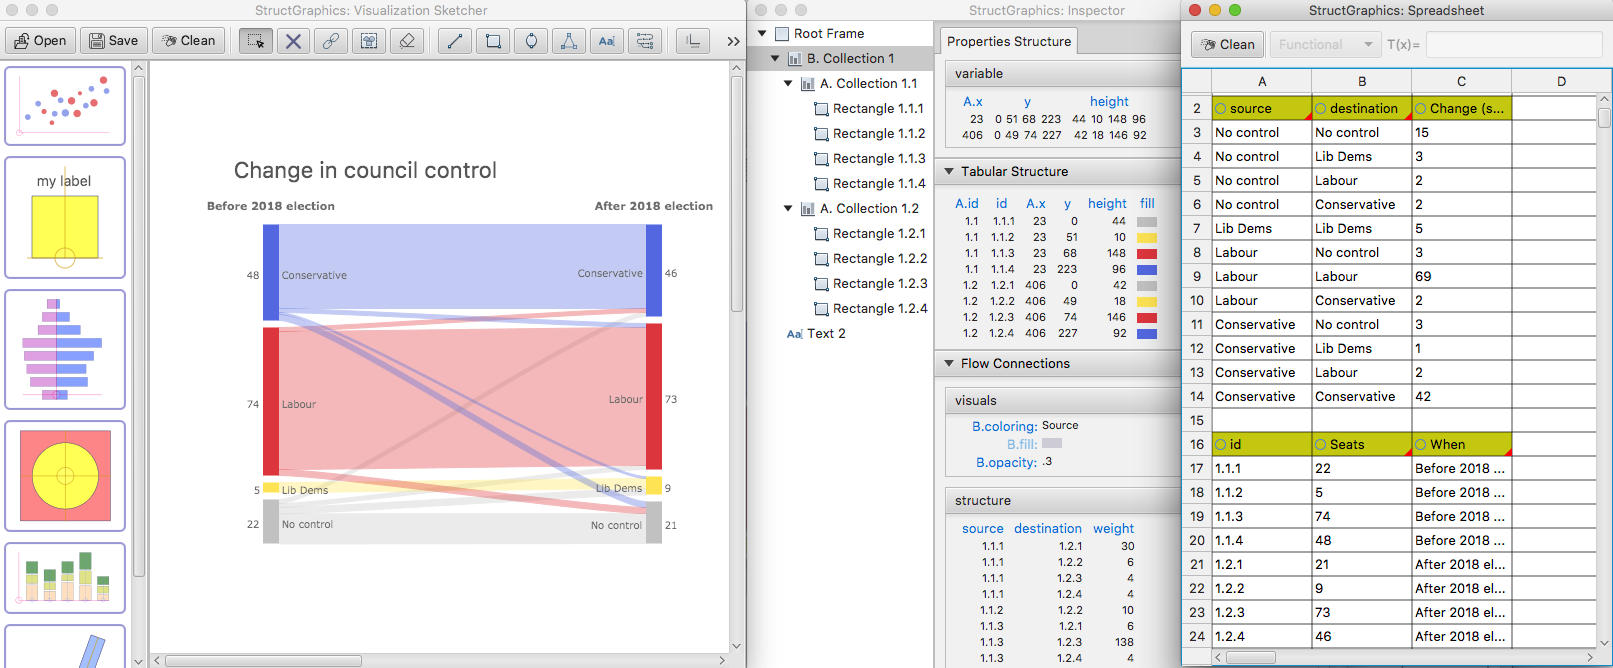Select the line drawing tool
This screenshot has width=1613, height=668.
coord(455,41)
